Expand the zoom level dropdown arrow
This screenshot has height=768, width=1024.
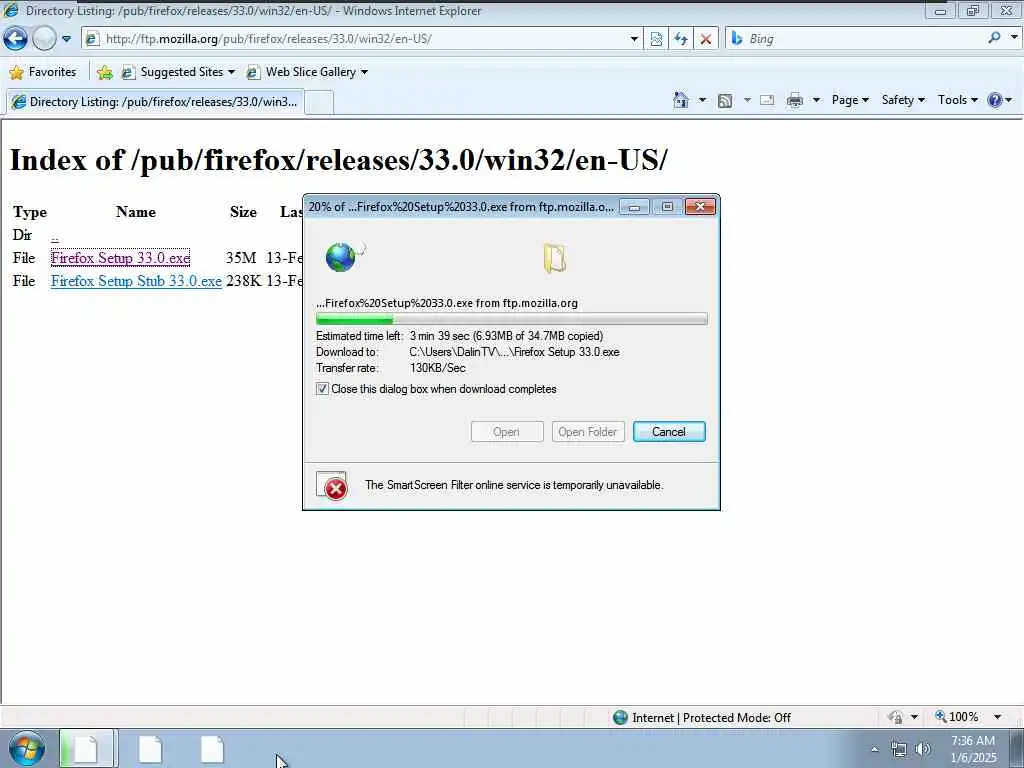pyautogui.click(x=997, y=717)
